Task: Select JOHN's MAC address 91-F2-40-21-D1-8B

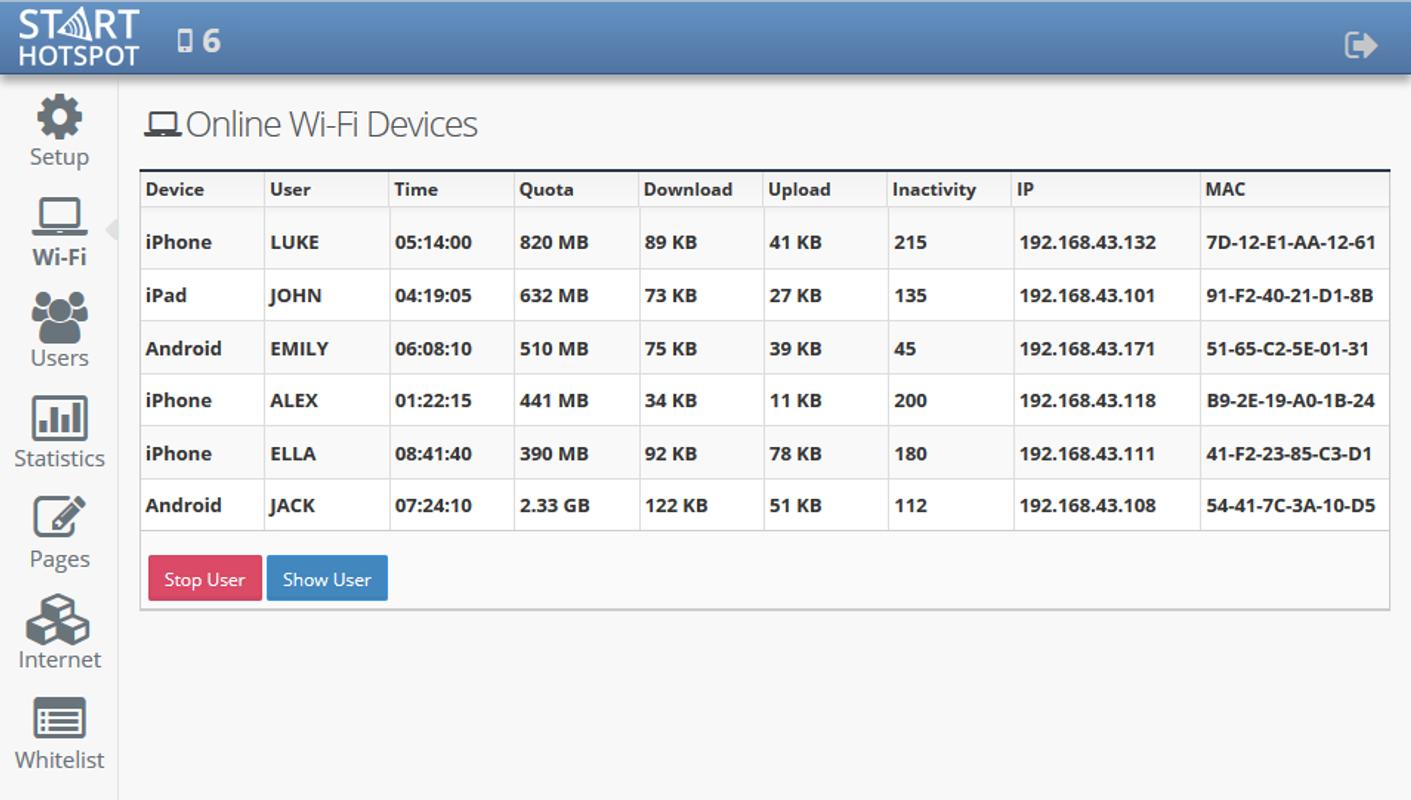Action: 1289,295
